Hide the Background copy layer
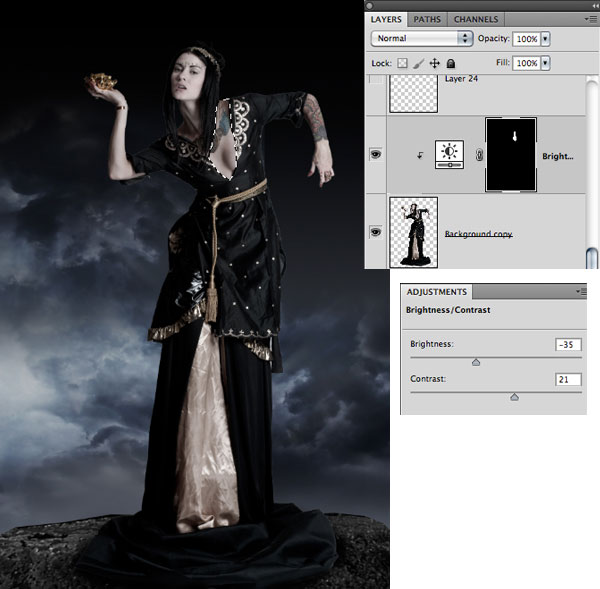The width and height of the screenshot is (600, 589). pos(376,231)
